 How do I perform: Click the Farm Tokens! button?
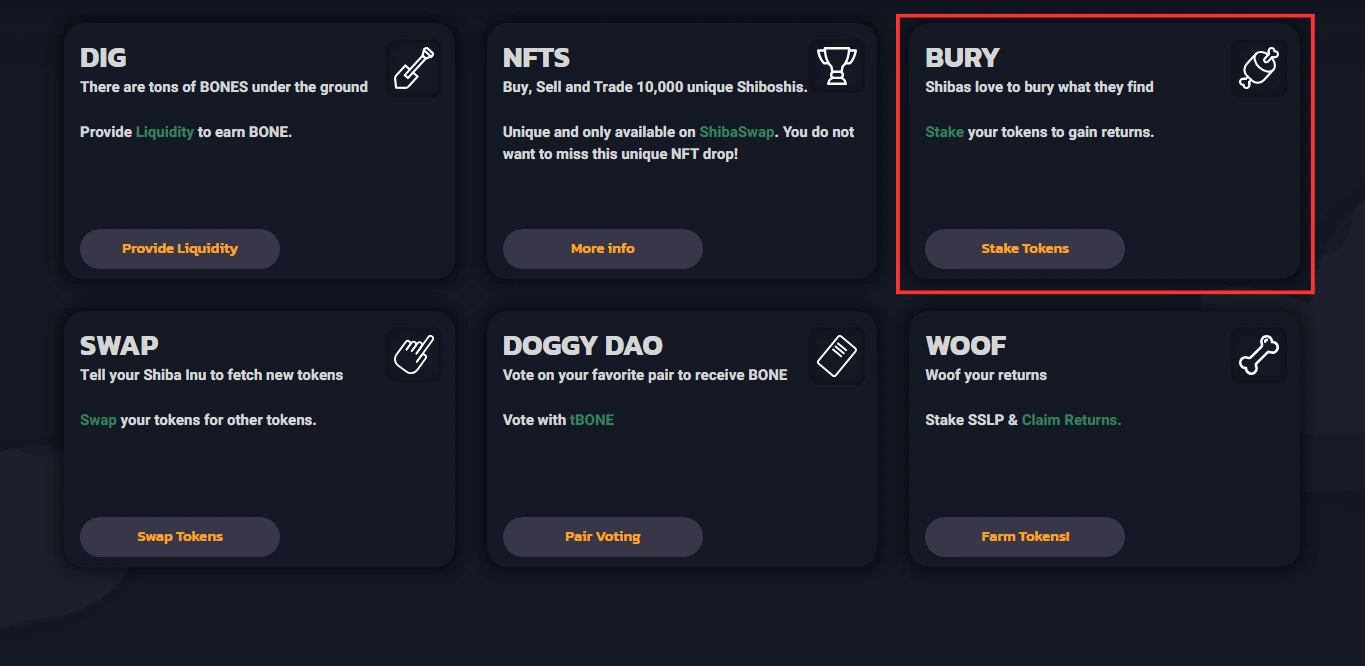coord(1025,536)
